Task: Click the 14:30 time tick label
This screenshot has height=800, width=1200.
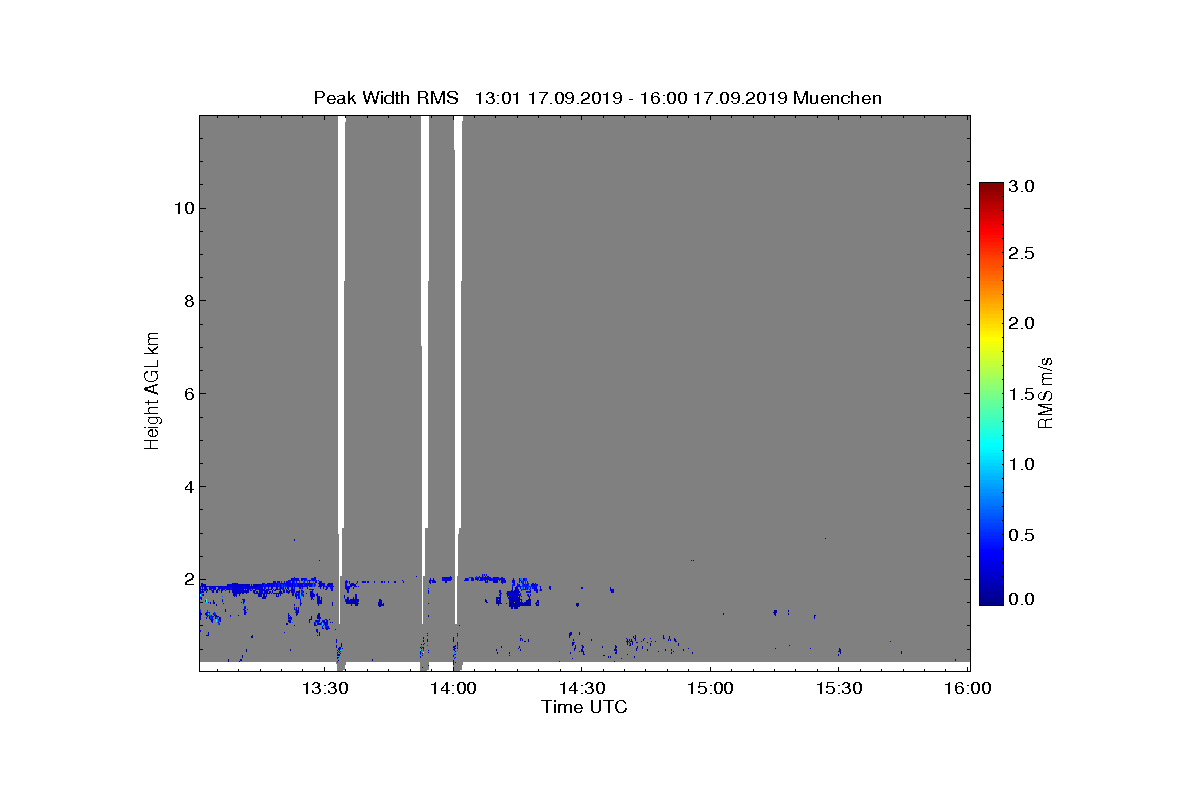Action: click(x=583, y=688)
